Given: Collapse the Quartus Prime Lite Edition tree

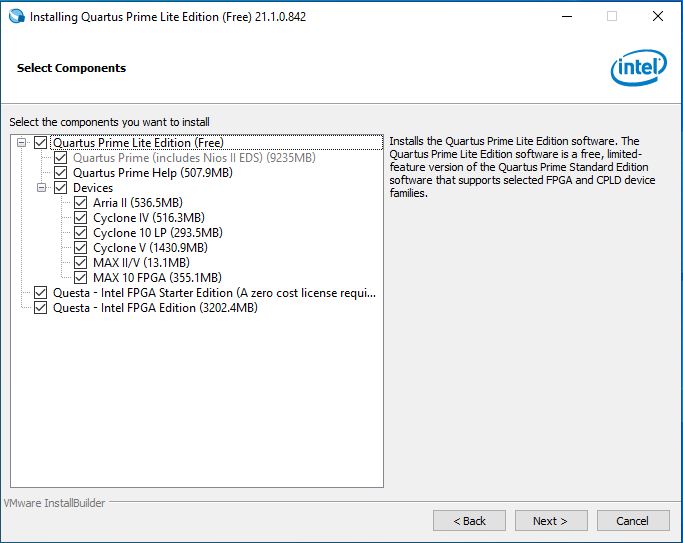Looking at the screenshot, I should point(22,143).
